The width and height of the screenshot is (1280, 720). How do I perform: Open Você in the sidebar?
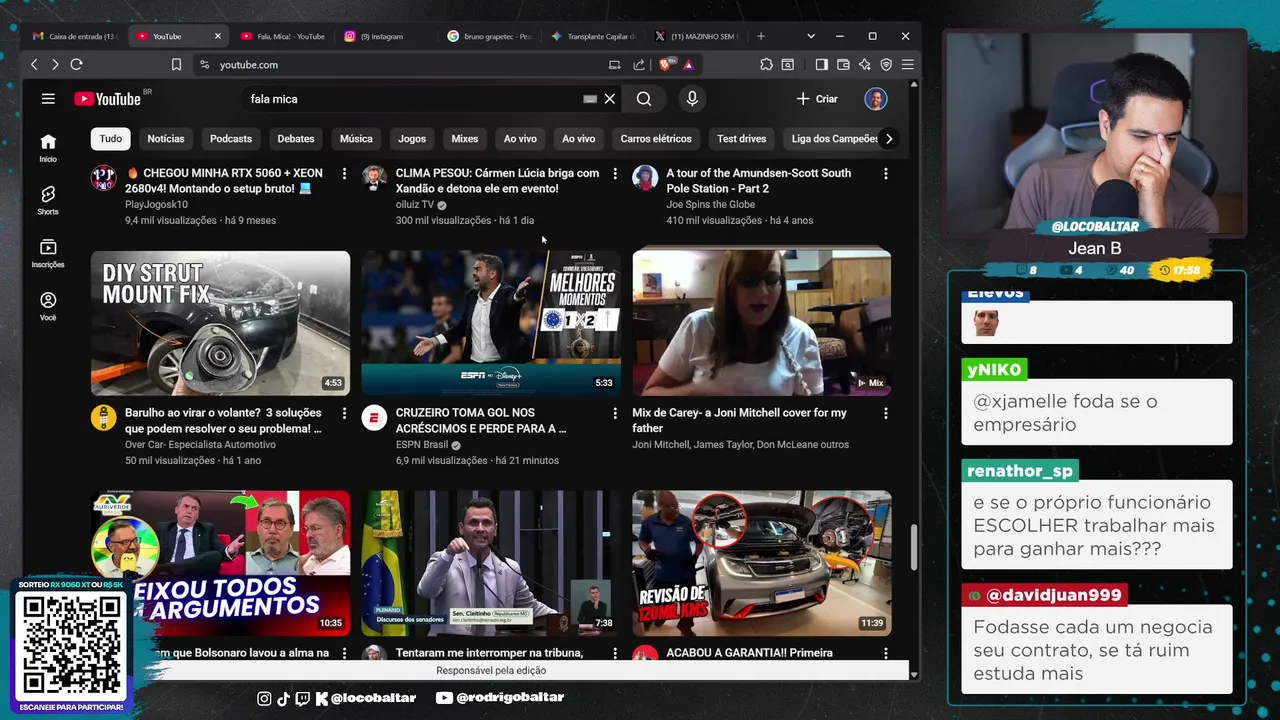coord(48,307)
